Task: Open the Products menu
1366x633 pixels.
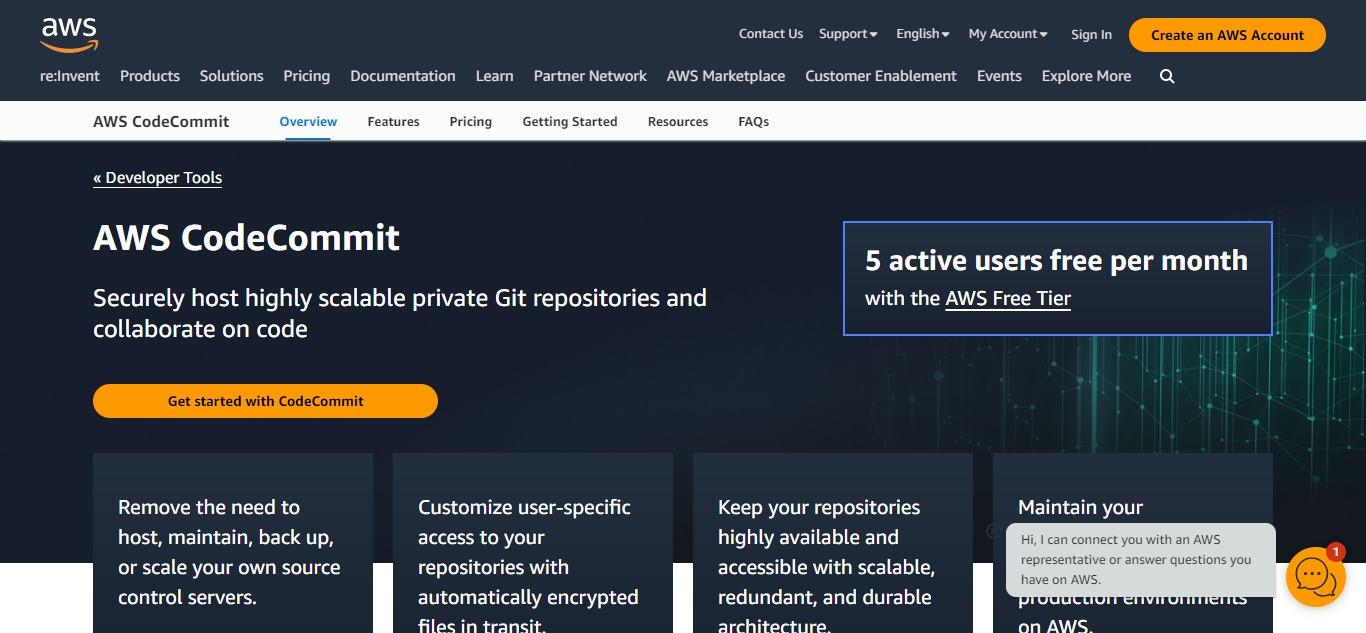Action: [150, 76]
